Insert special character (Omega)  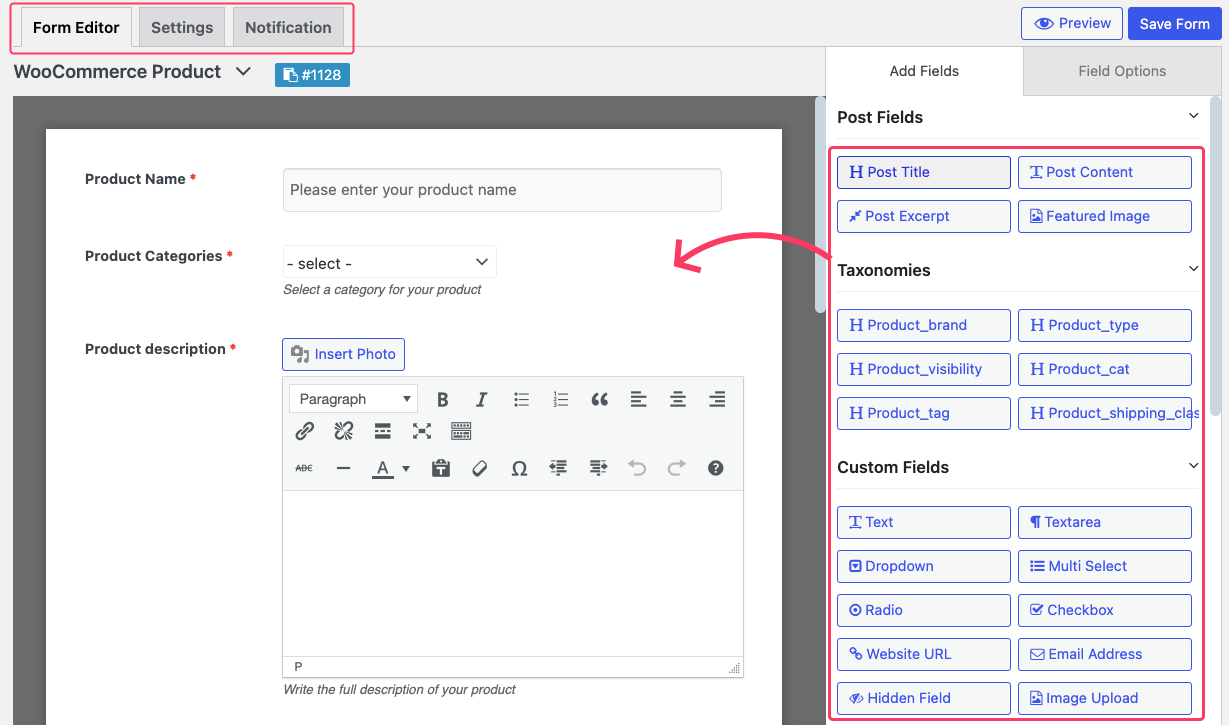pos(519,468)
